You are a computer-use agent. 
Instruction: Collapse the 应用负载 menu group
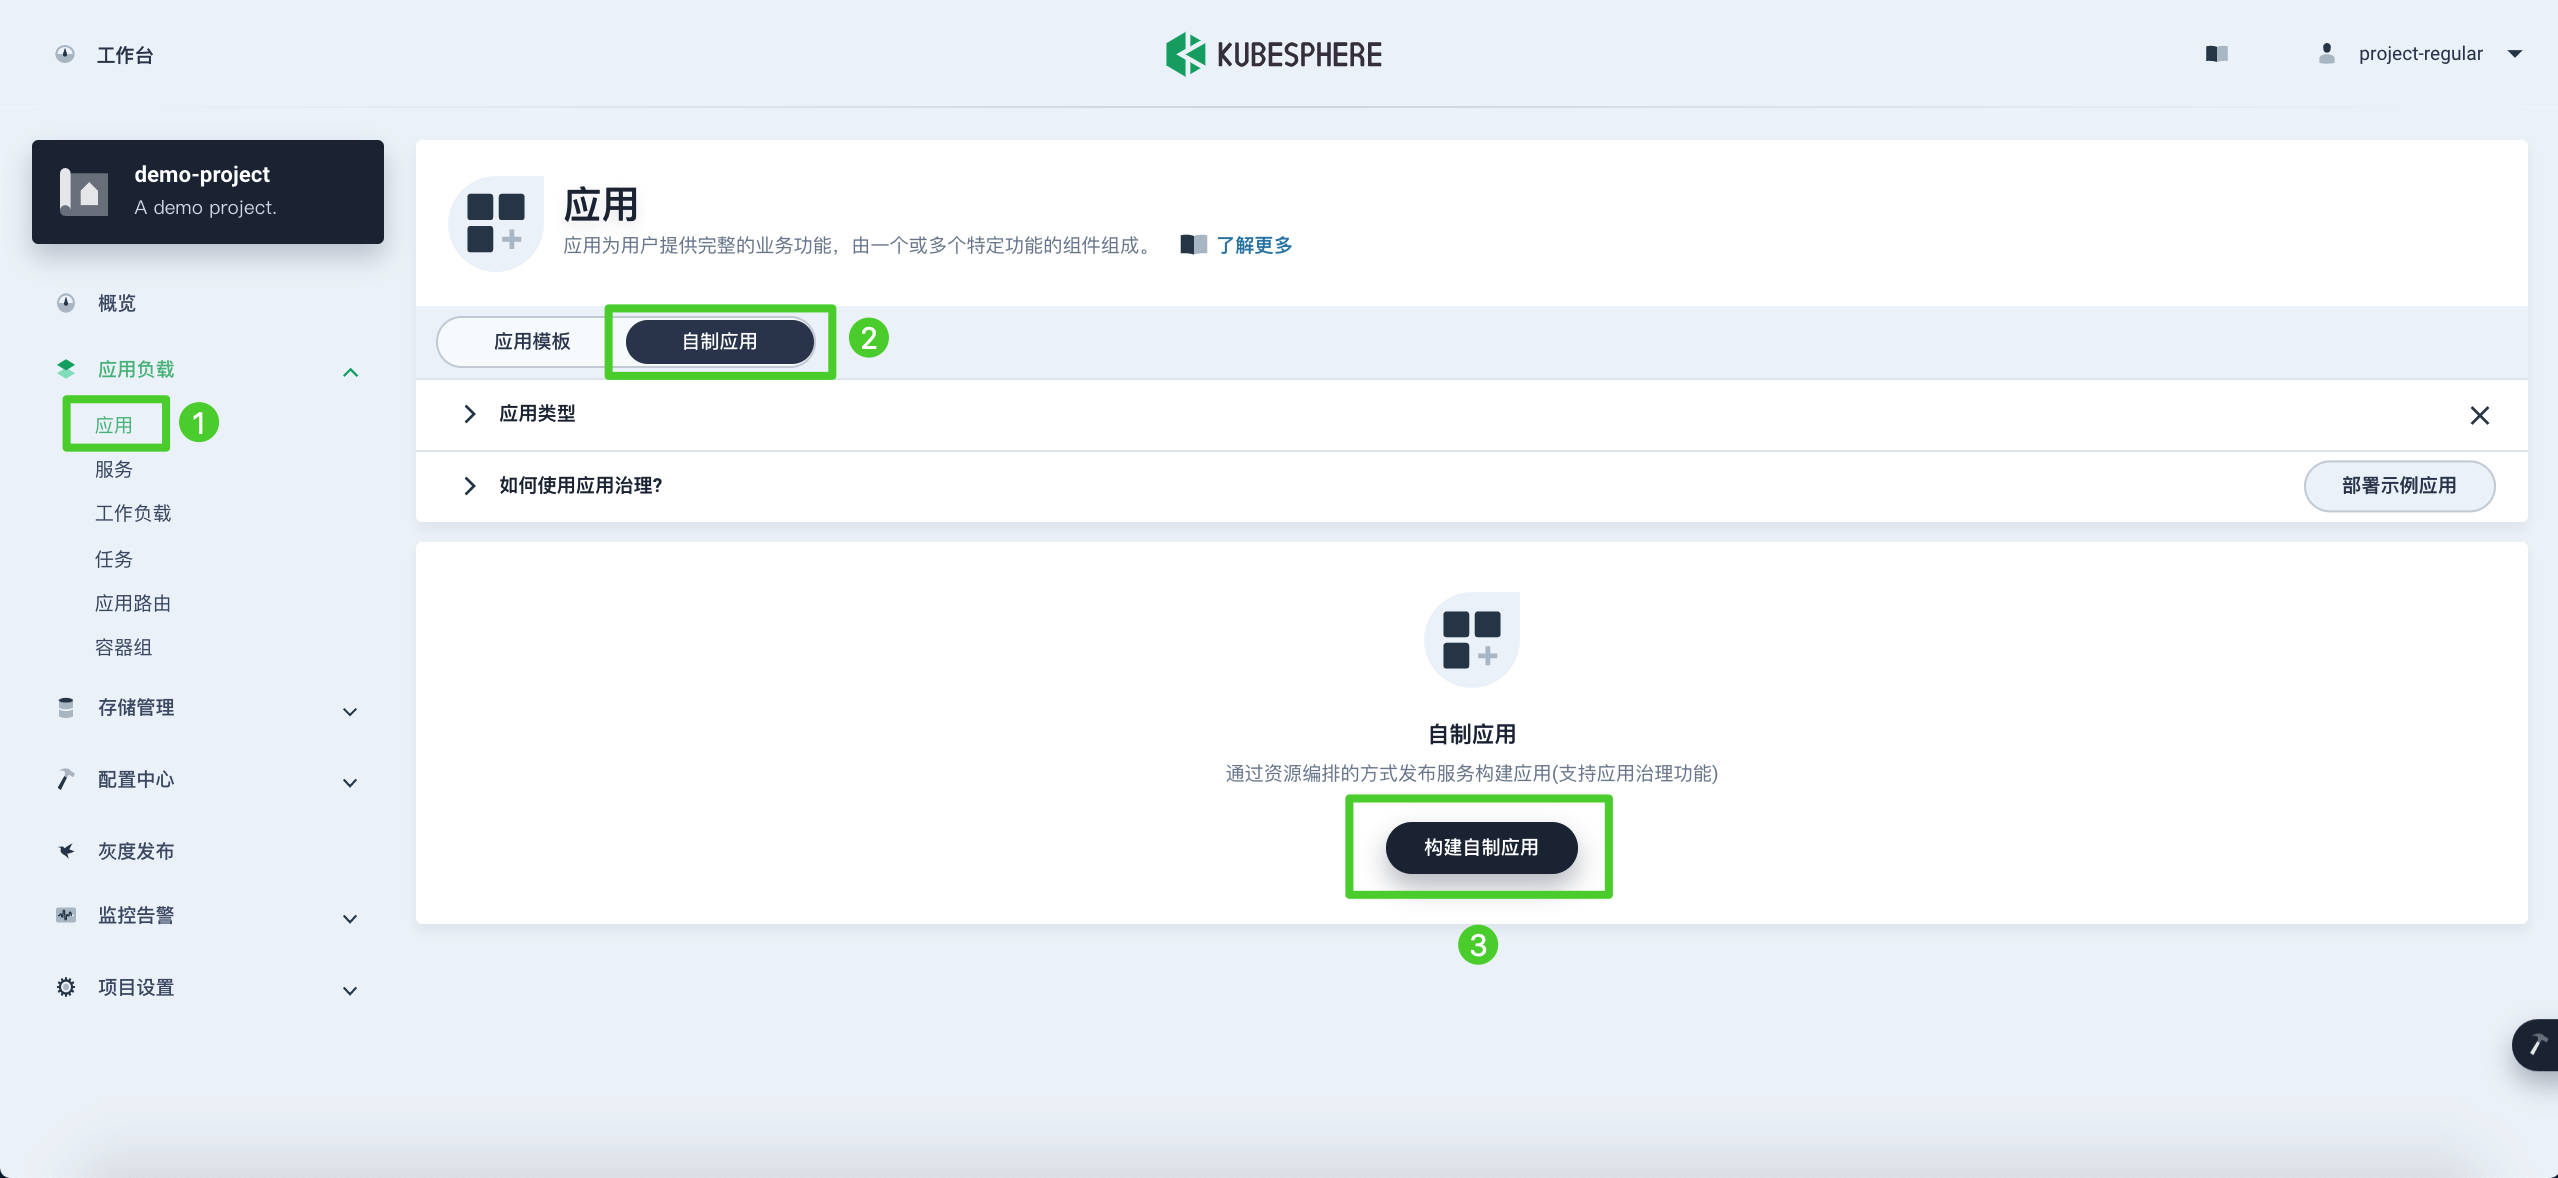coord(350,372)
